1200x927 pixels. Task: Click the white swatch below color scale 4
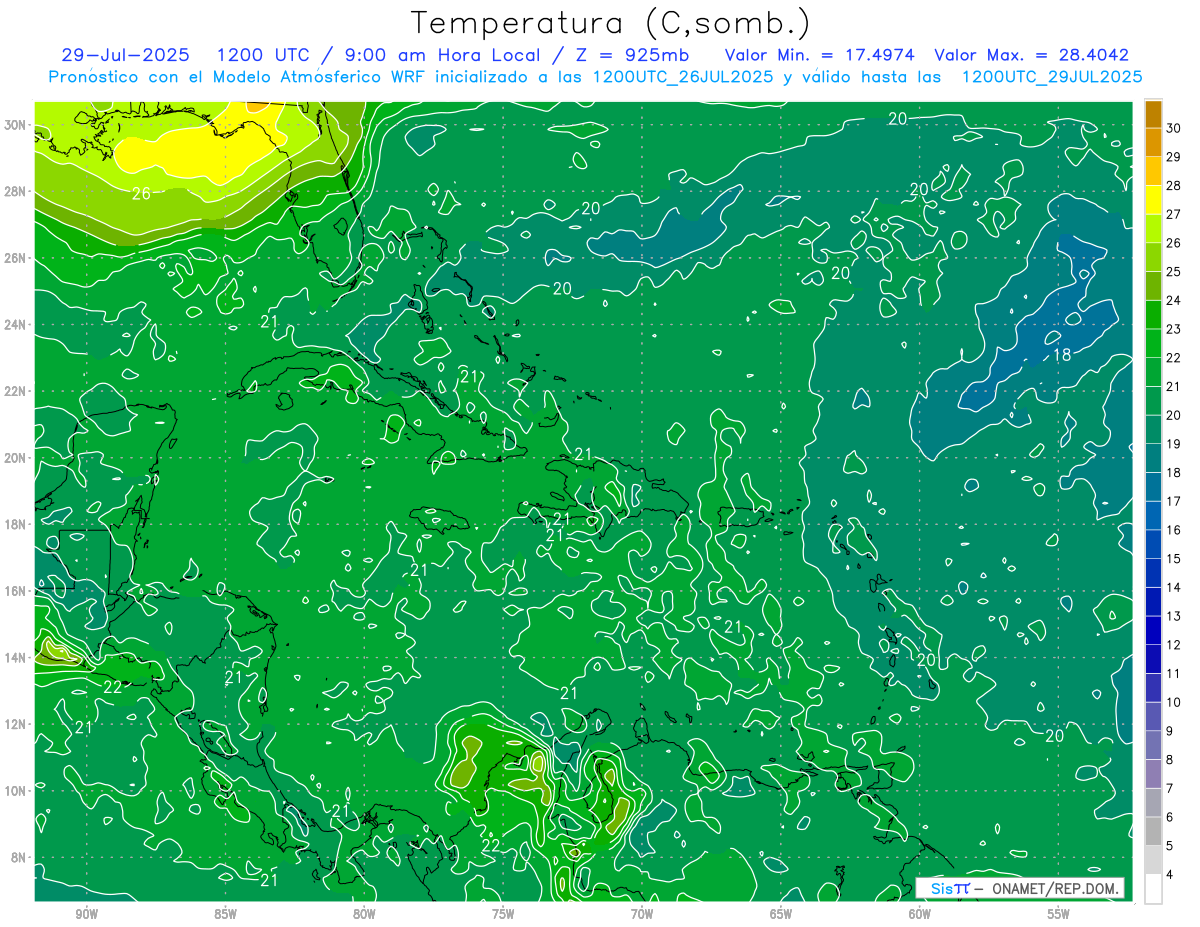tap(1153, 888)
